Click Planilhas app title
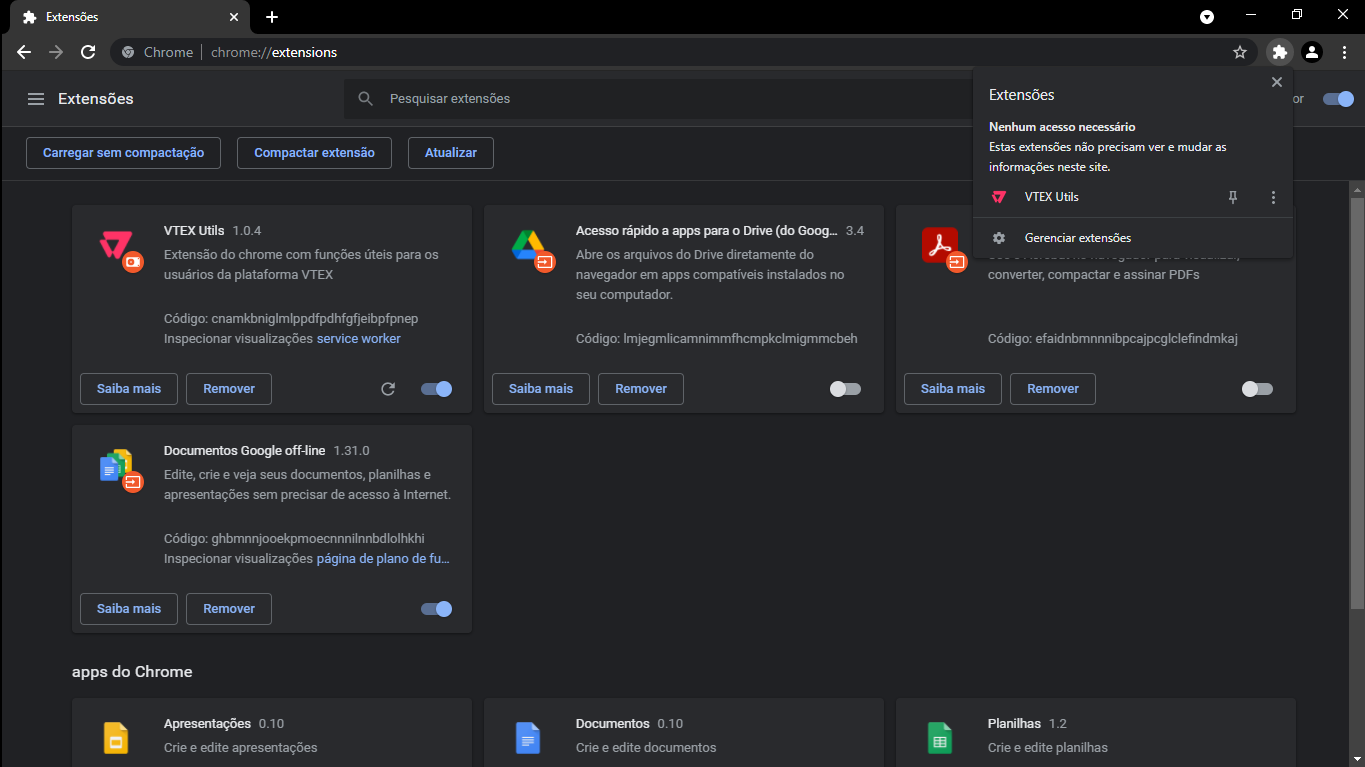Screen dimensions: 1365x767 (1014, 723)
